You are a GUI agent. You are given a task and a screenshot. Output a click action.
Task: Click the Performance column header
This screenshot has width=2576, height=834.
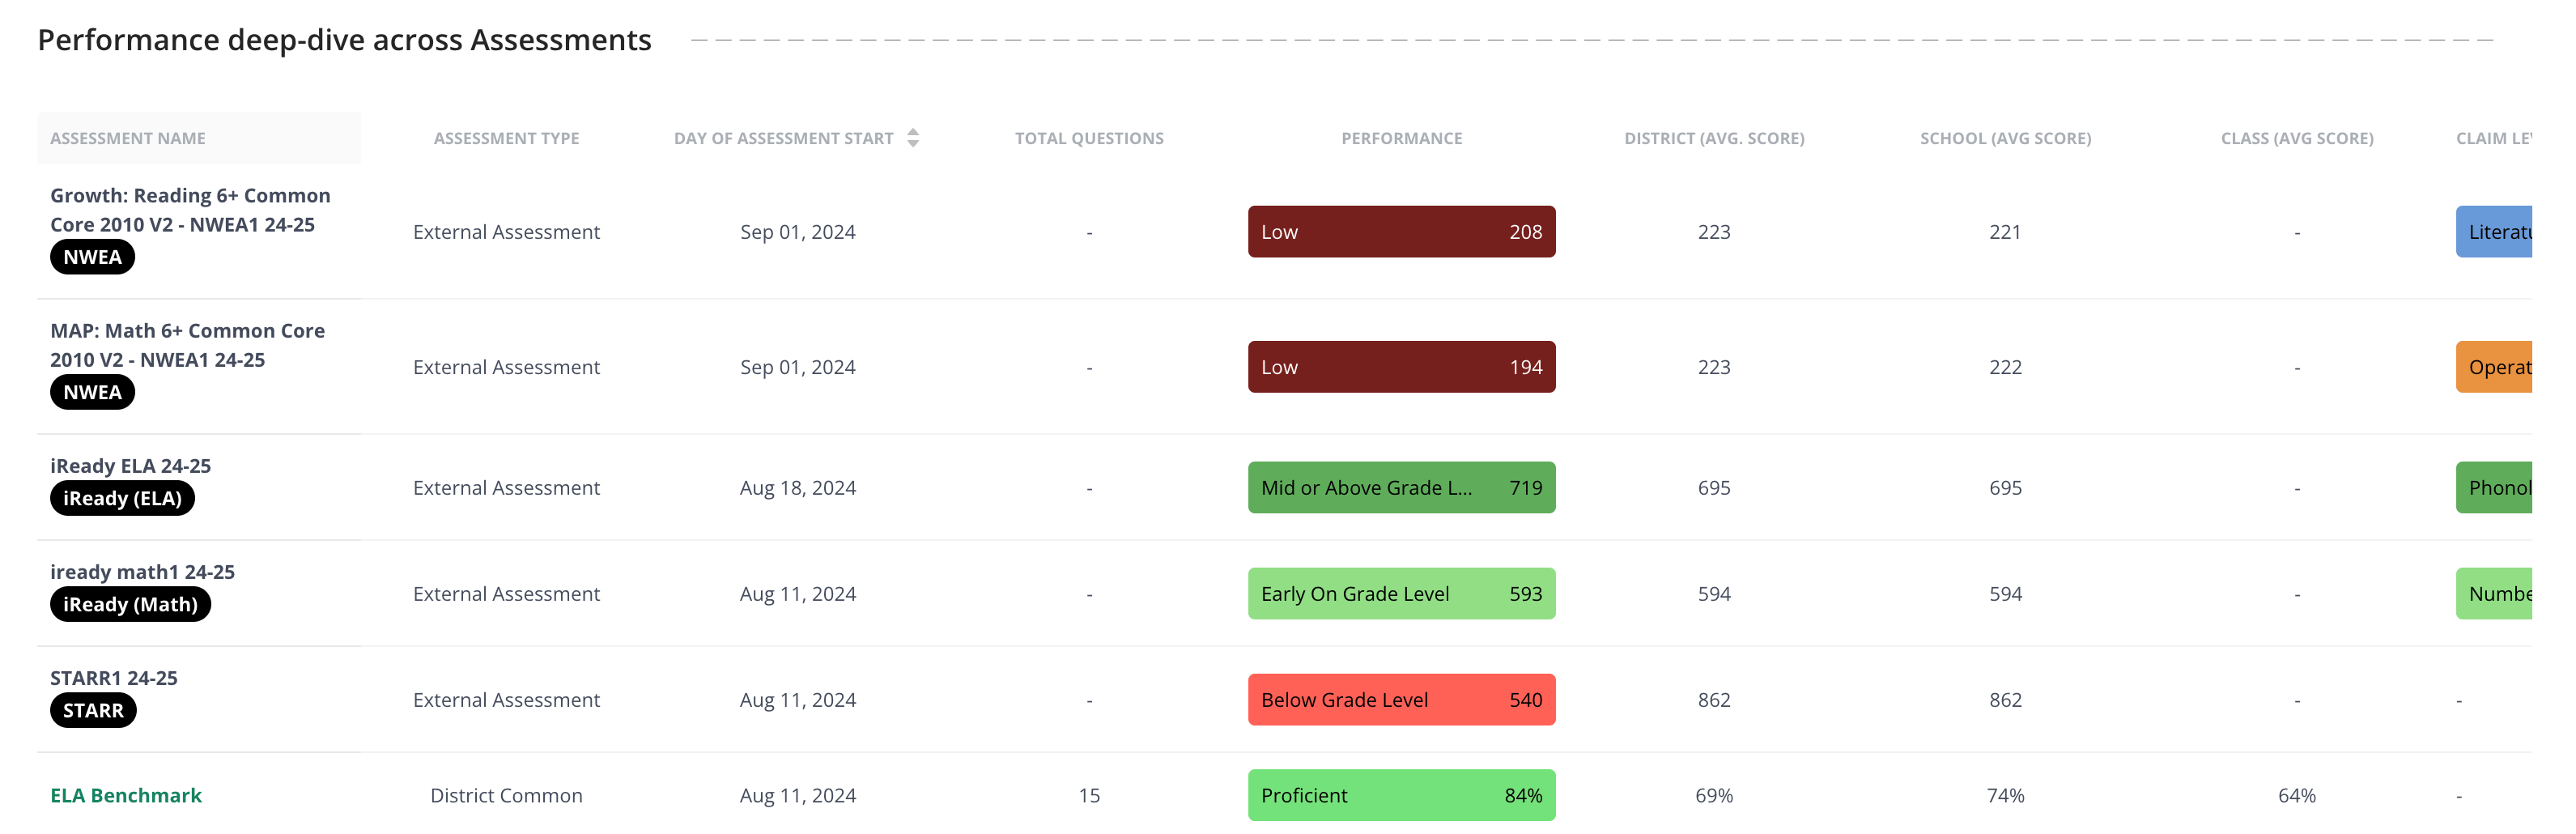(x=1401, y=138)
